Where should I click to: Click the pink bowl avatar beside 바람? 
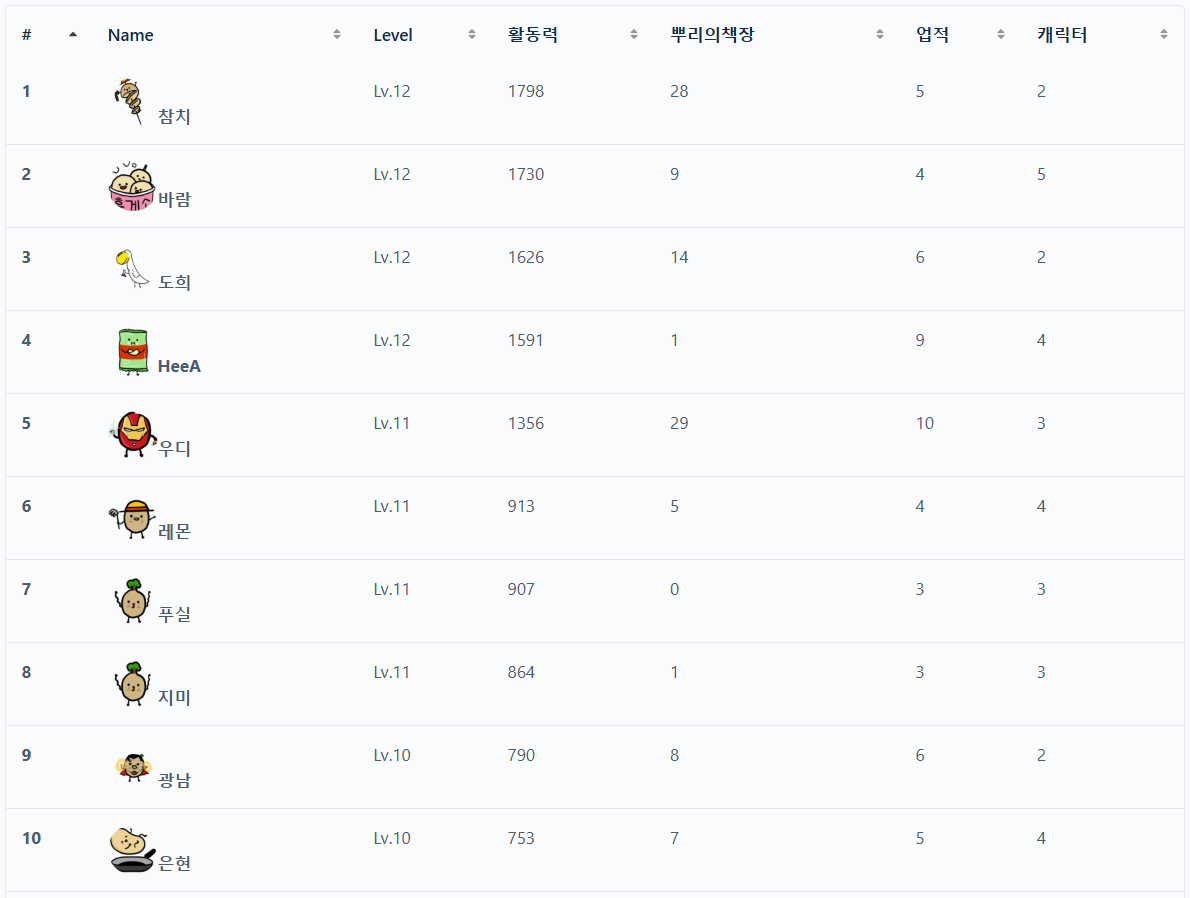coord(132,186)
